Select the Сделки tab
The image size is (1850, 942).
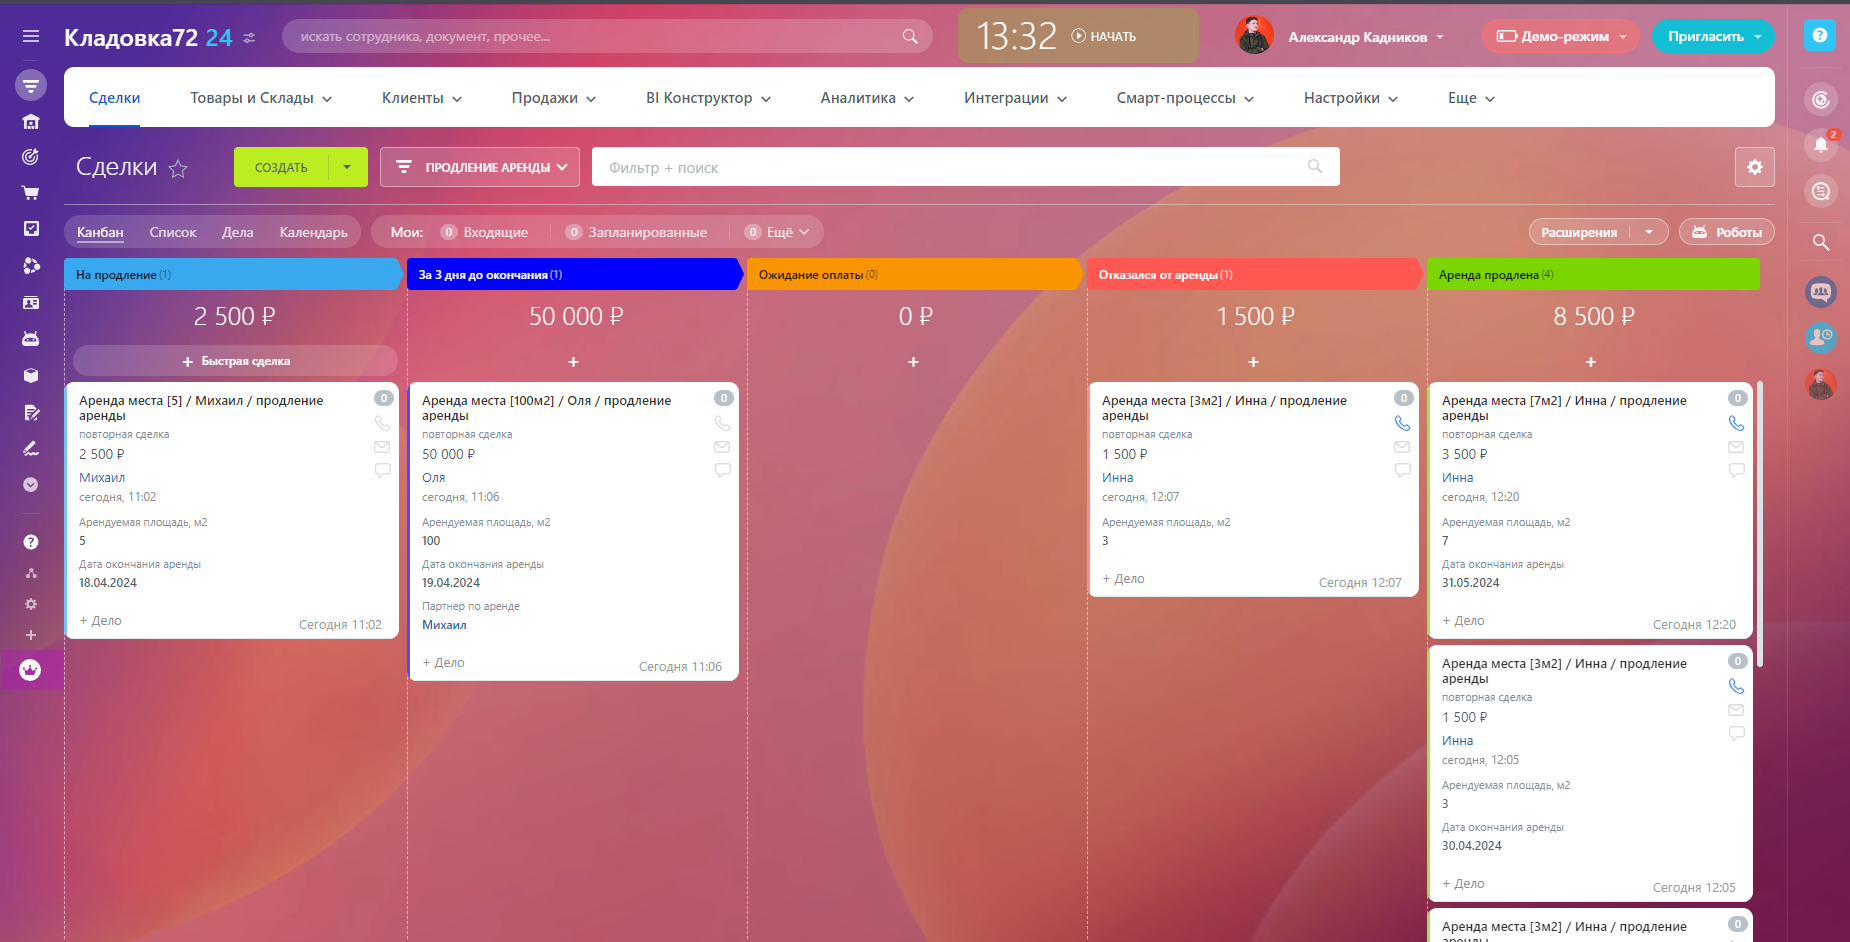114,98
